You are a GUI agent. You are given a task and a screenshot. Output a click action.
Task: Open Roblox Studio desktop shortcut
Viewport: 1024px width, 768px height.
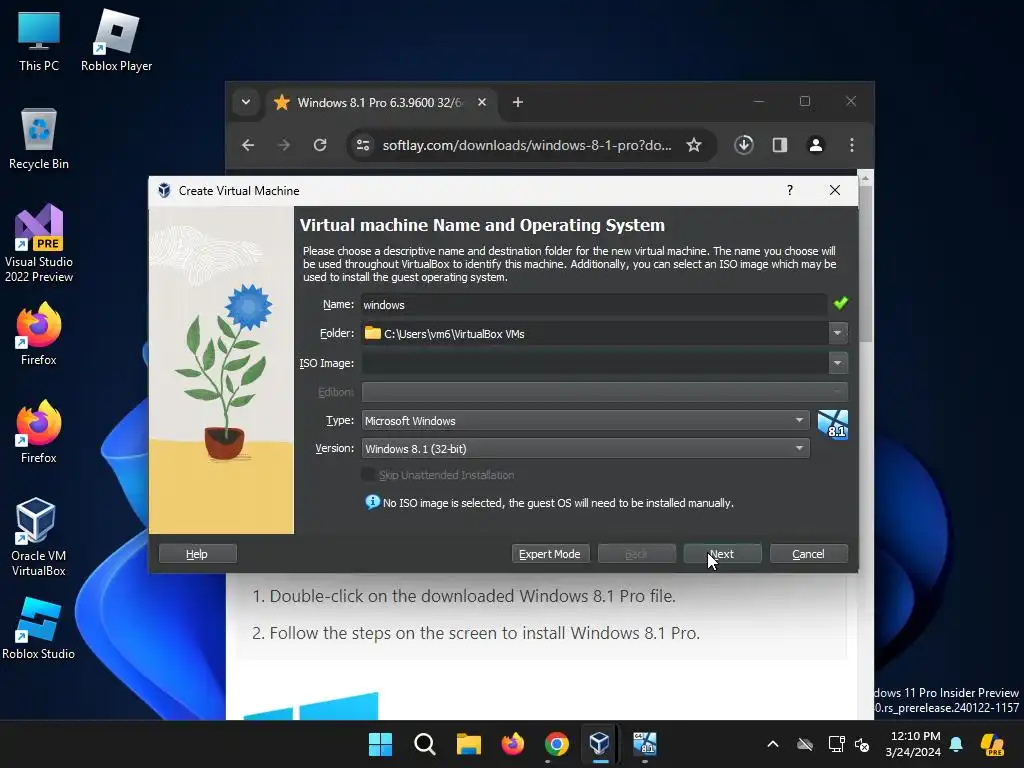[39, 628]
